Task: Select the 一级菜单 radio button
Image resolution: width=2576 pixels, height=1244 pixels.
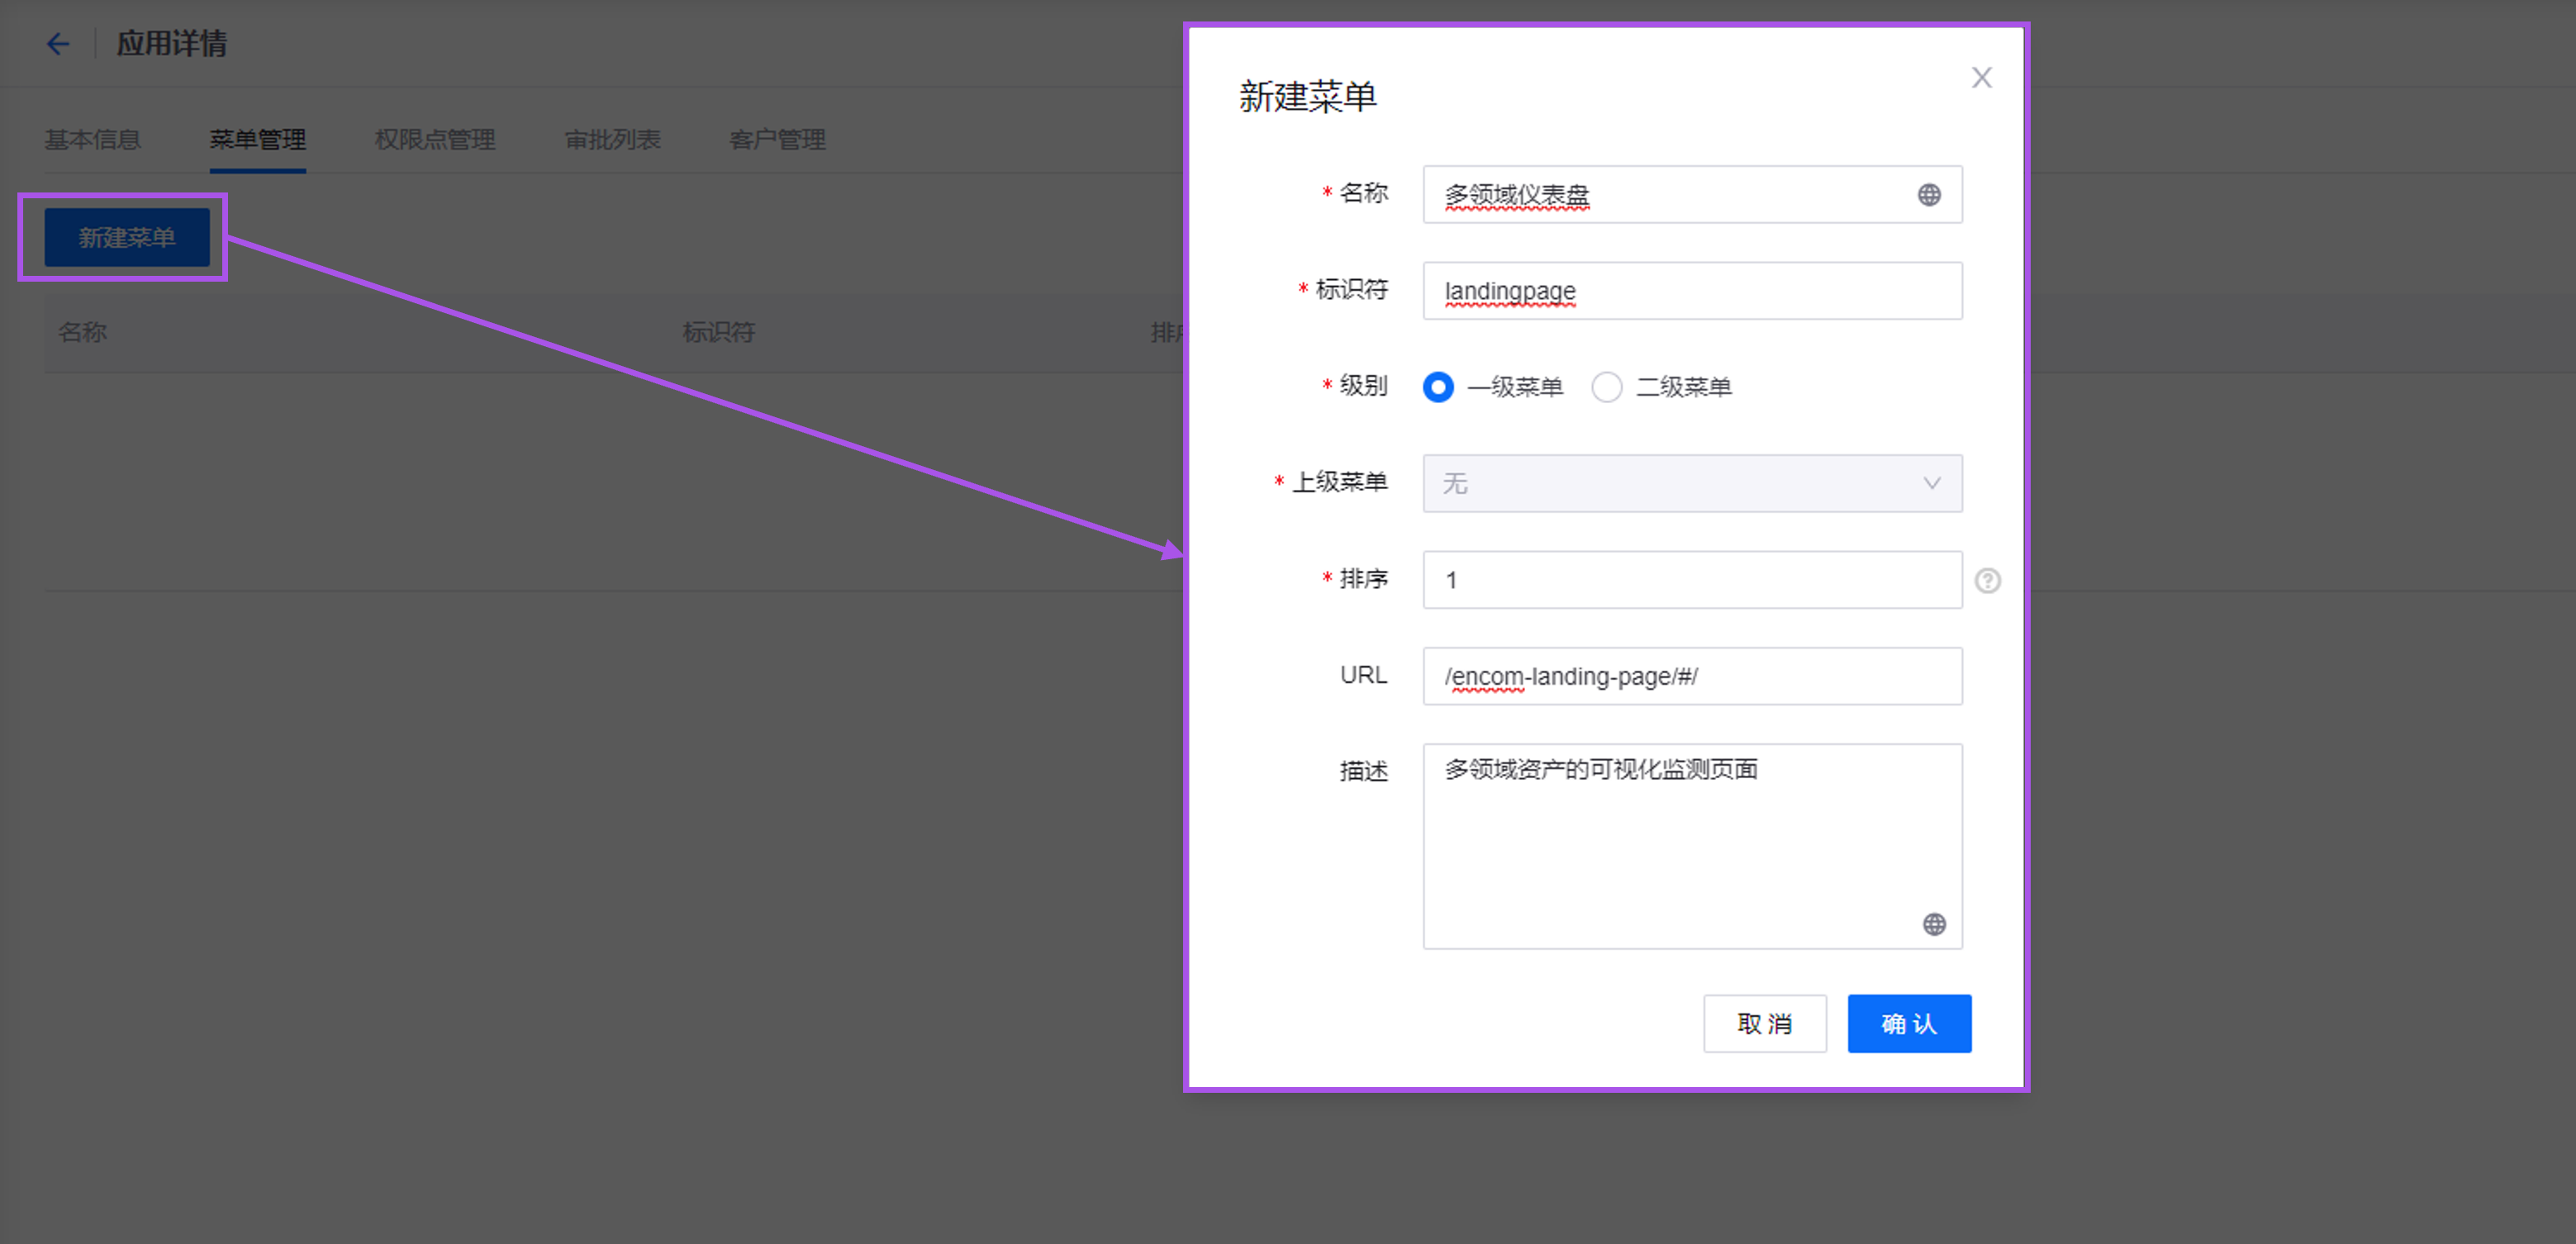Action: pyautogui.click(x=1438, y=387)
